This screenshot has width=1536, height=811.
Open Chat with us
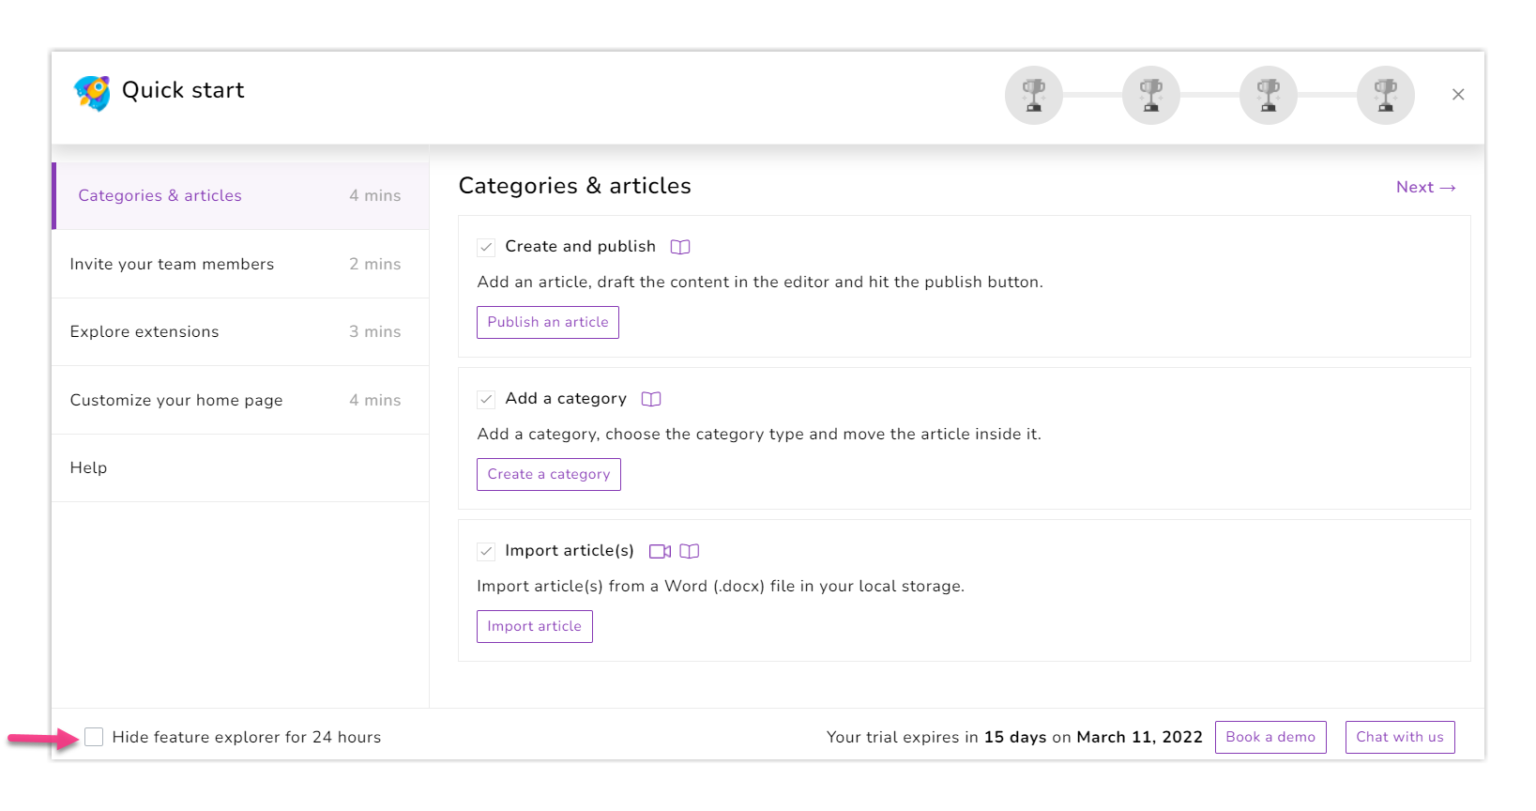(1399, 737)
